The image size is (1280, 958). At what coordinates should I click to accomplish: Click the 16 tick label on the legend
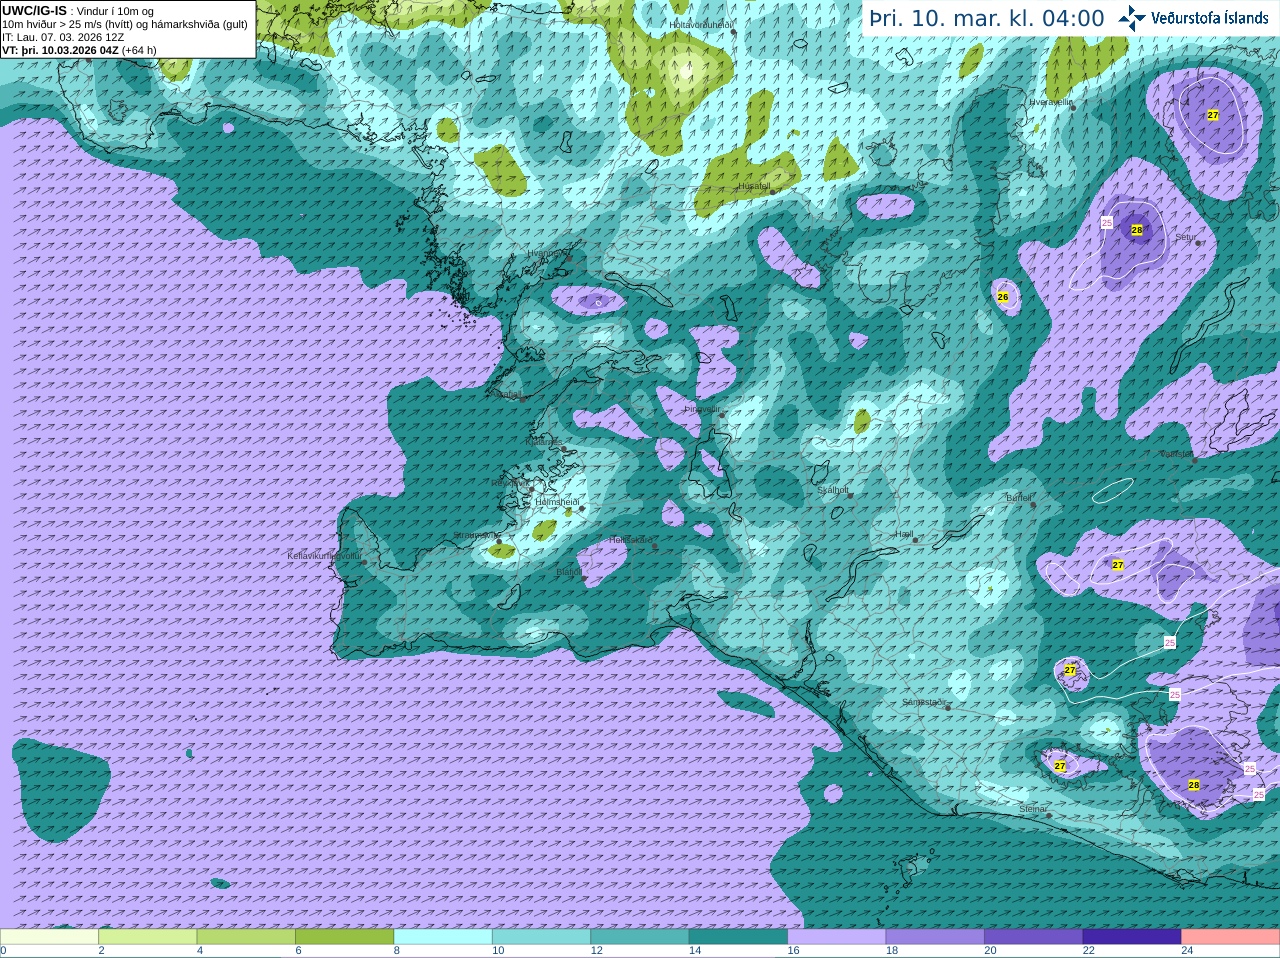[793, 951]
